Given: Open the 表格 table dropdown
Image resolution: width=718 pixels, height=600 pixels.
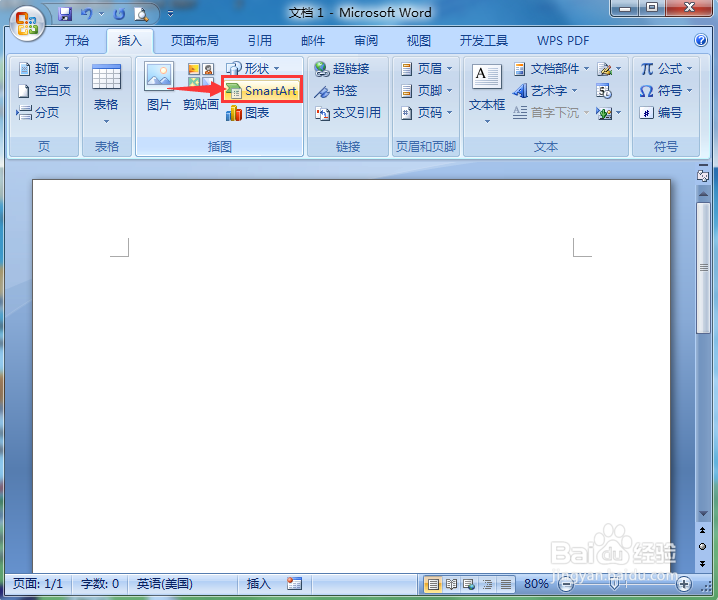Looking at the screenshot, I should [106, 94].
